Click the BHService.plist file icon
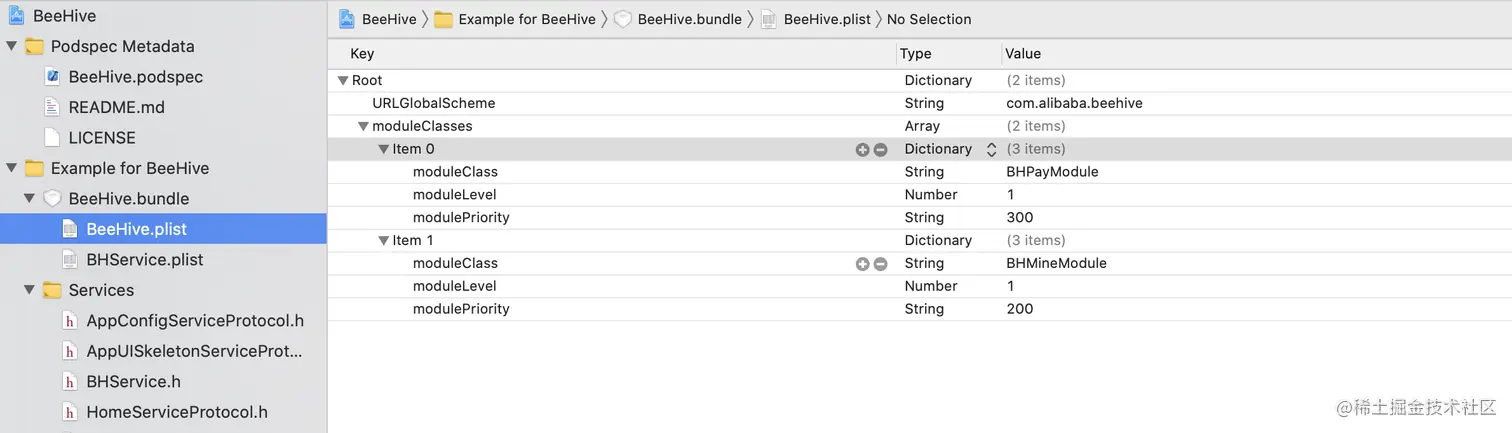 coord(70,259)
